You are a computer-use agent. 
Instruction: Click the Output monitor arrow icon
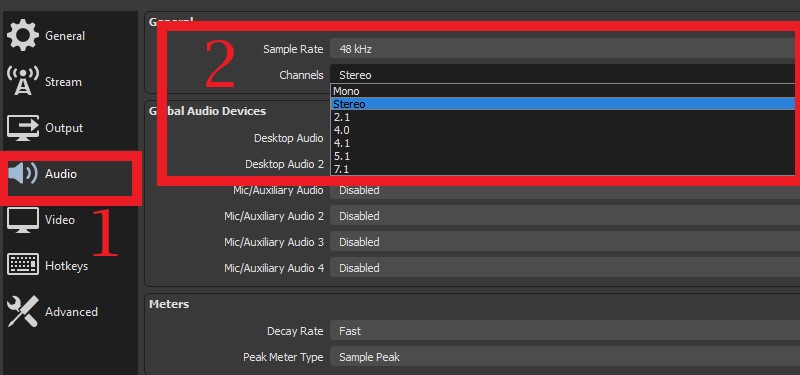coord(22,128)
